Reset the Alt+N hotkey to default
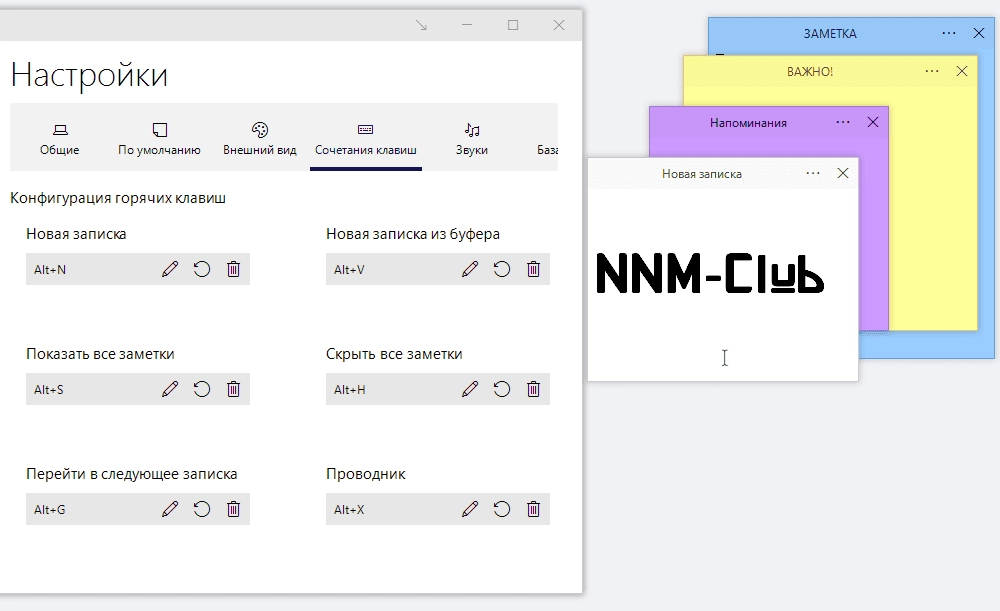The width and height of the screenshot is (1000, 611). click(x=202, y=269)
